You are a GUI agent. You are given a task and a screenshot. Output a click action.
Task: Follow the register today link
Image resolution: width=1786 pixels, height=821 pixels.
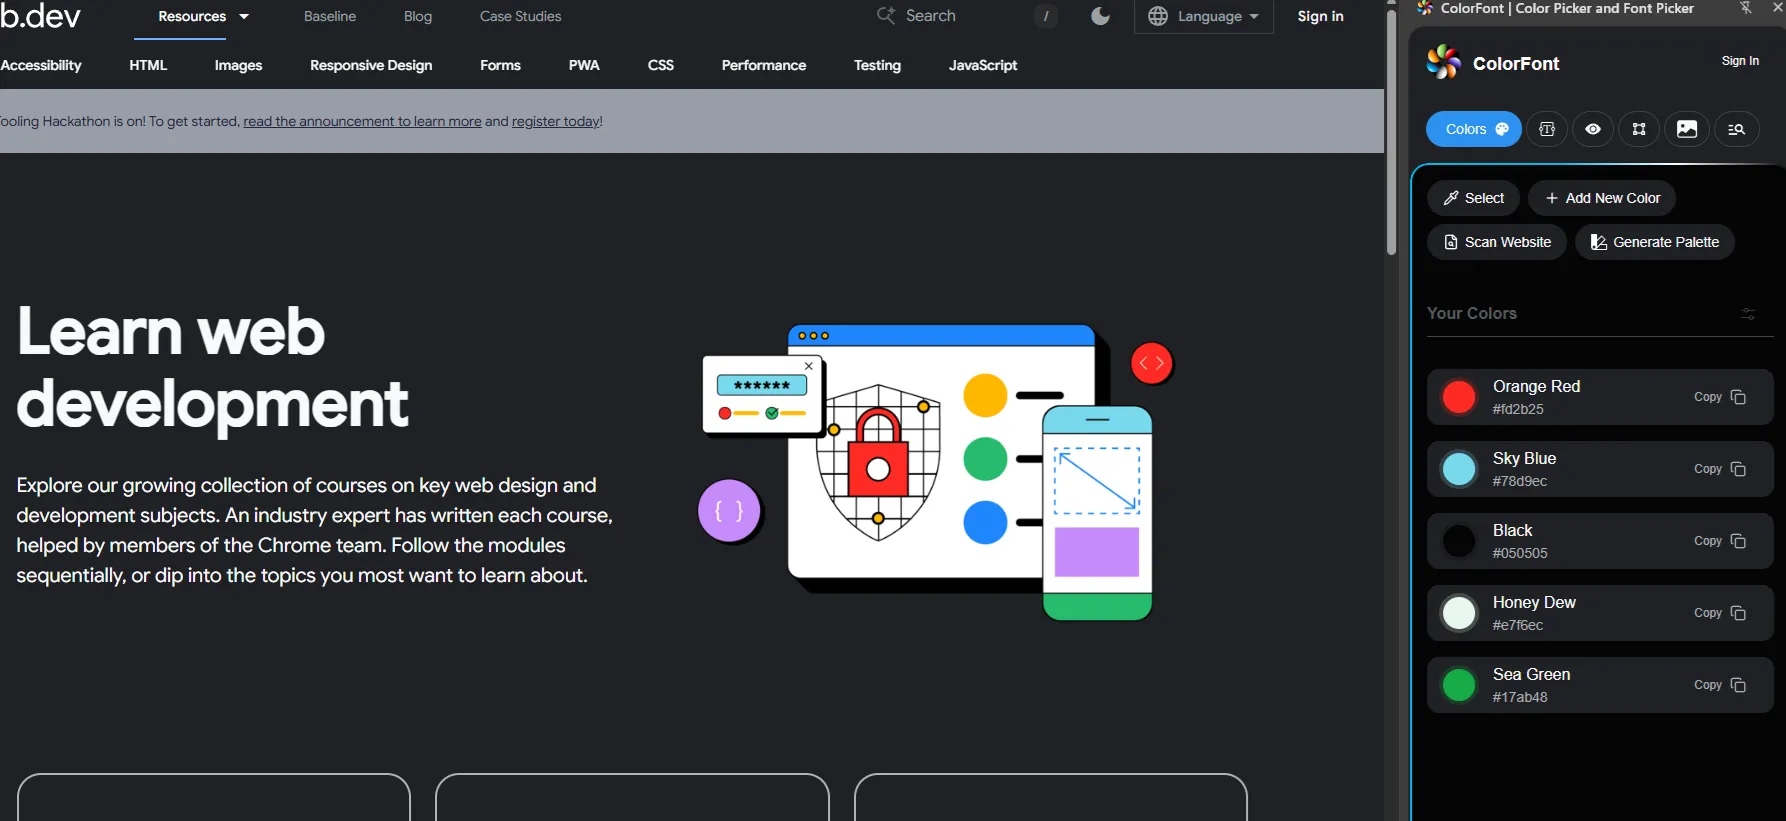[x=556, y=122]
